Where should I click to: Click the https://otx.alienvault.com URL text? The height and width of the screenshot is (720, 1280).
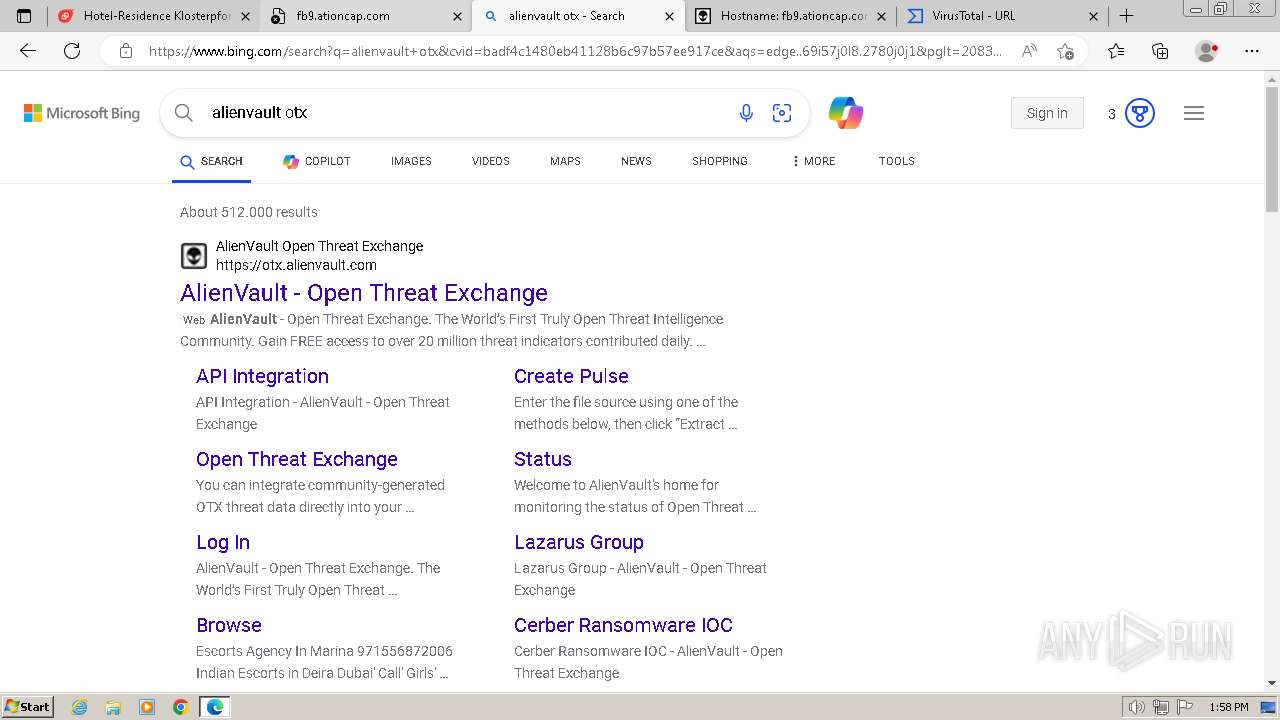296,265
